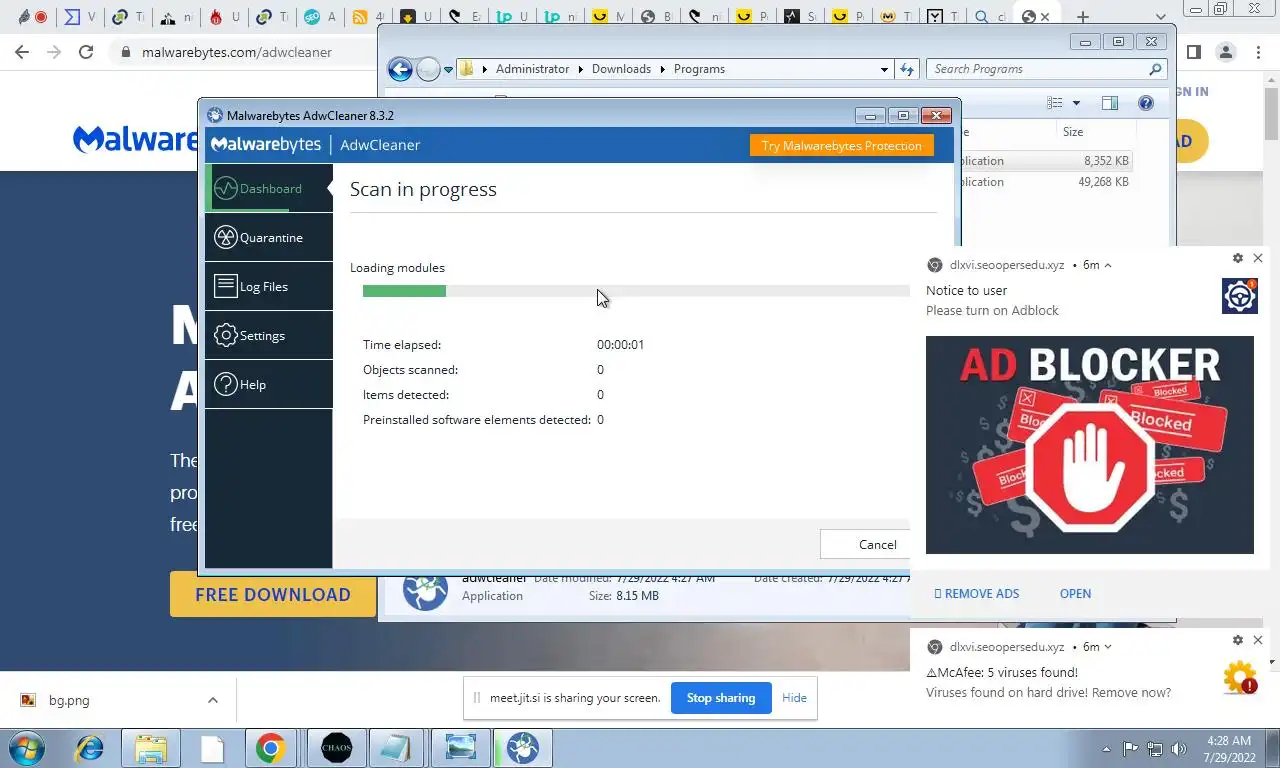Hide the screen sharing bar

click(794, 698)
